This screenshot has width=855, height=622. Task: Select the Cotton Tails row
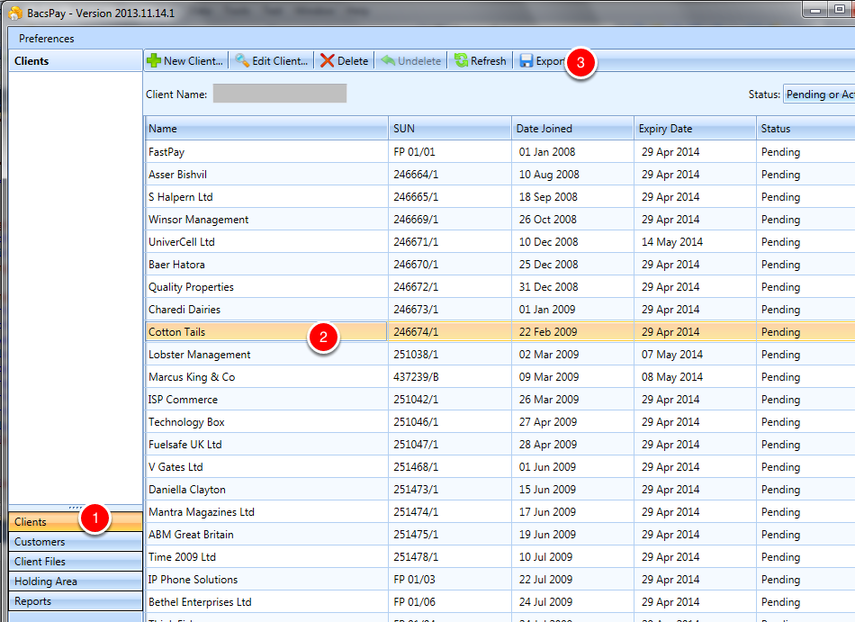[x=500, y=331]
